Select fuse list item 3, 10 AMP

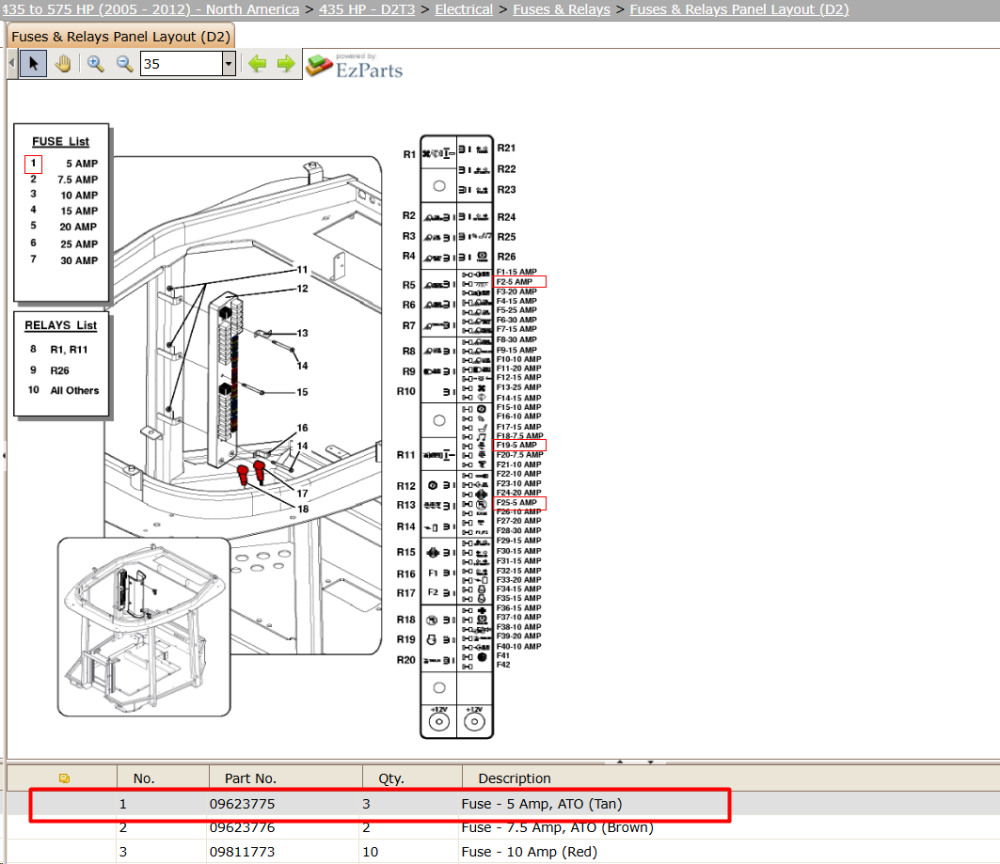tap(62, 195)
